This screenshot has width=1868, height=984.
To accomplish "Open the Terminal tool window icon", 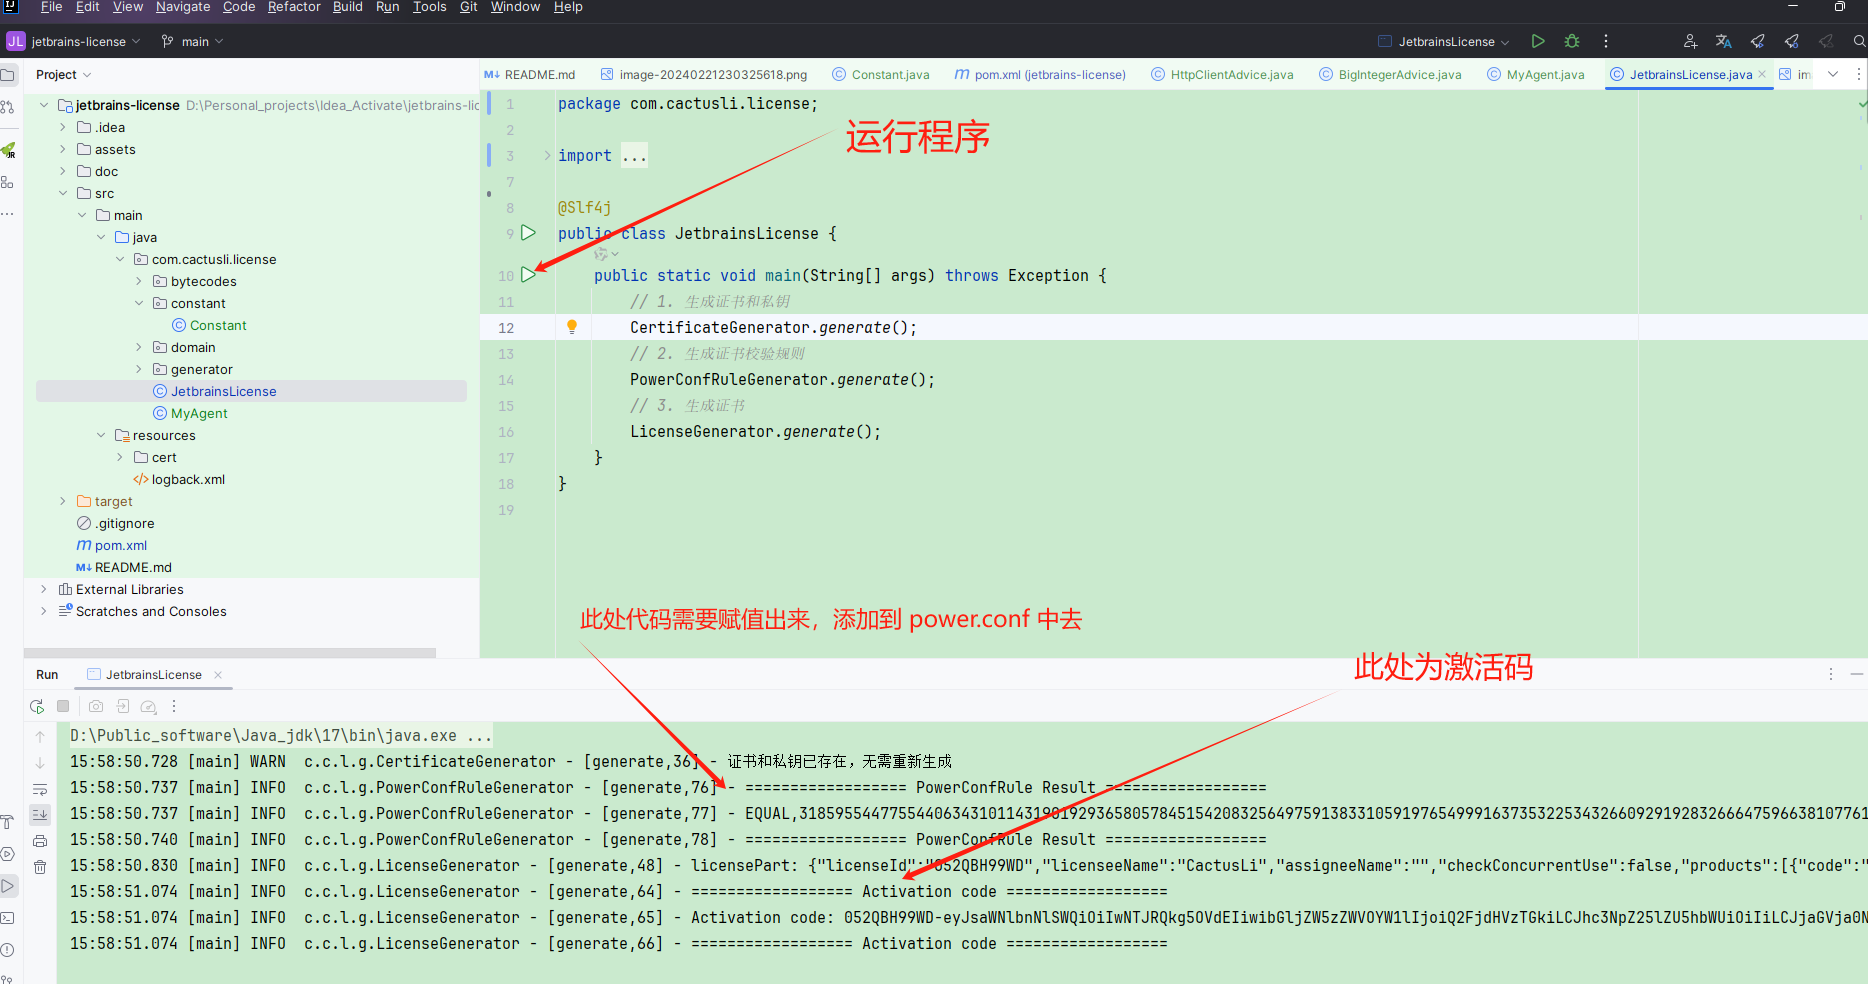I will (7, 918).
